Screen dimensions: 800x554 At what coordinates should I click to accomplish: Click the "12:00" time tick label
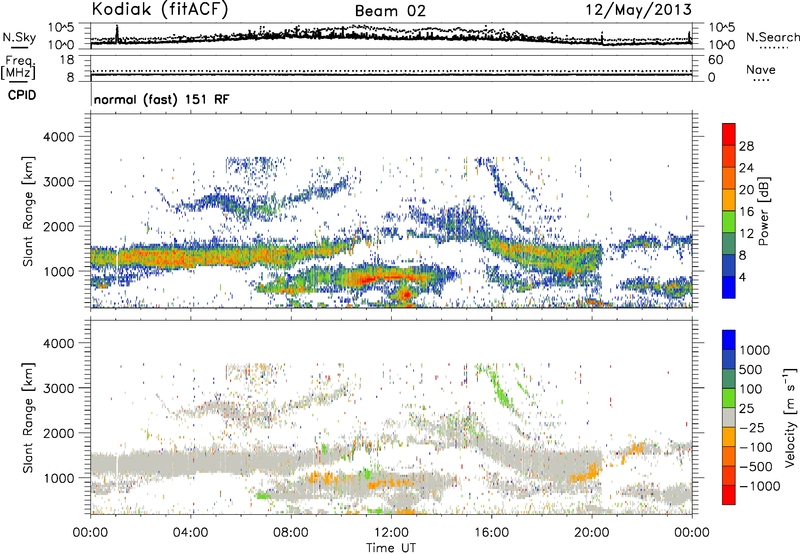point(391,533)
